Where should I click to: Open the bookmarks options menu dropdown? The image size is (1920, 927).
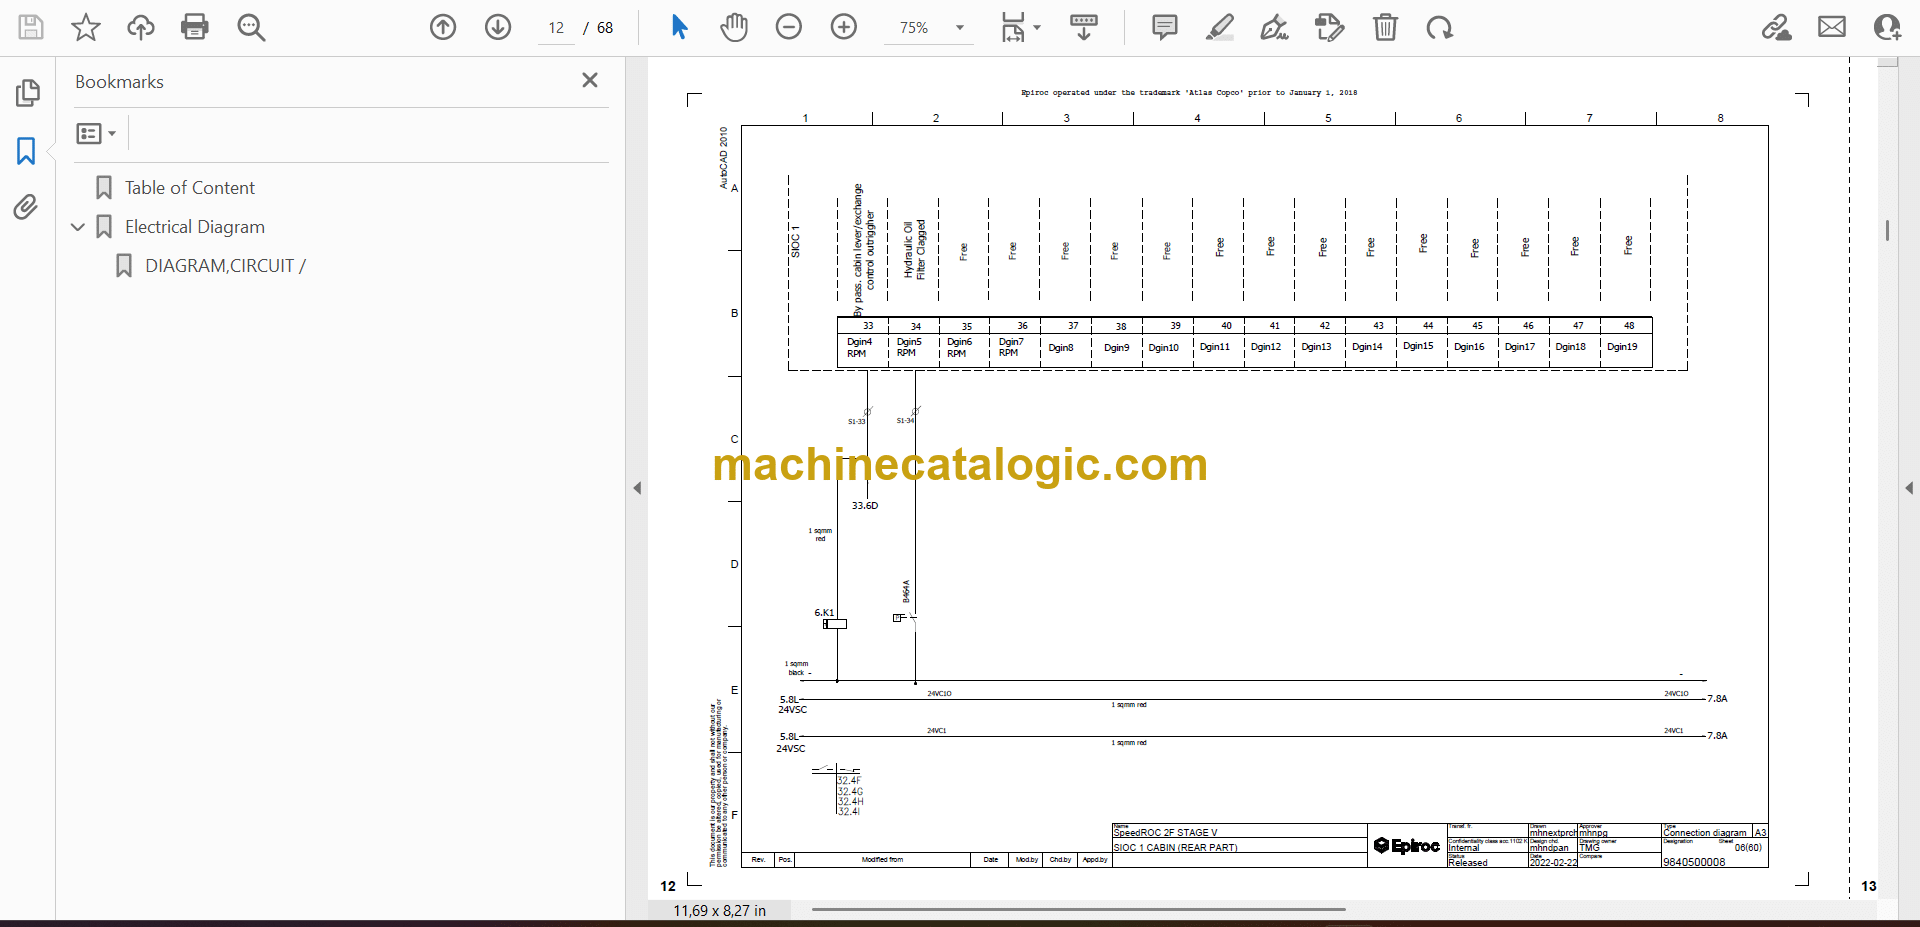[x=96, y=133]
